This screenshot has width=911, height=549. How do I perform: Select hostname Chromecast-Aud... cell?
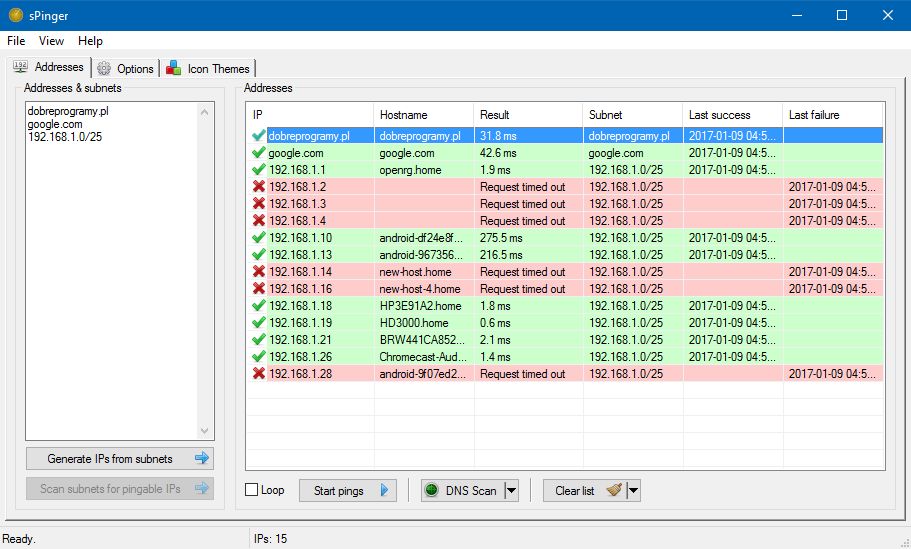(x=424, y=357)
